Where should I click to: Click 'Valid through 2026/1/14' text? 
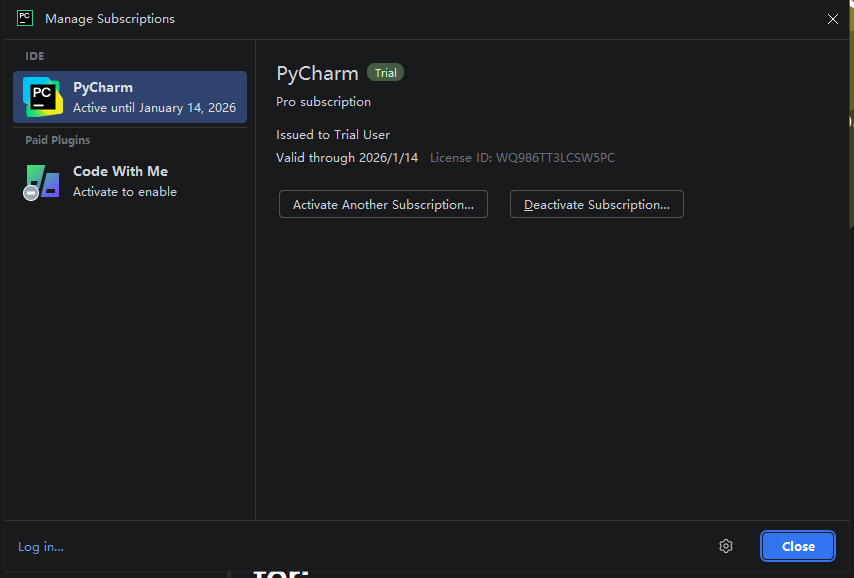click(x=347, y=158)
